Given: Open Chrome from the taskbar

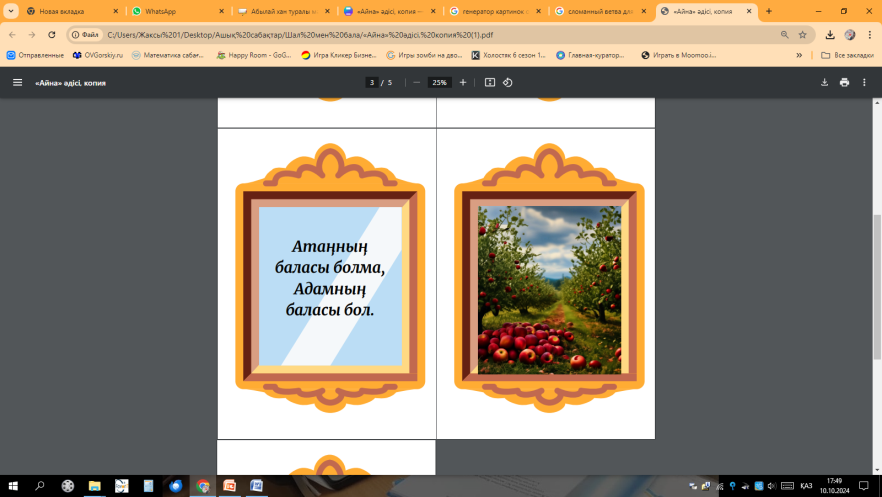Looking at the screenshot, I should [x=202, y=486].
